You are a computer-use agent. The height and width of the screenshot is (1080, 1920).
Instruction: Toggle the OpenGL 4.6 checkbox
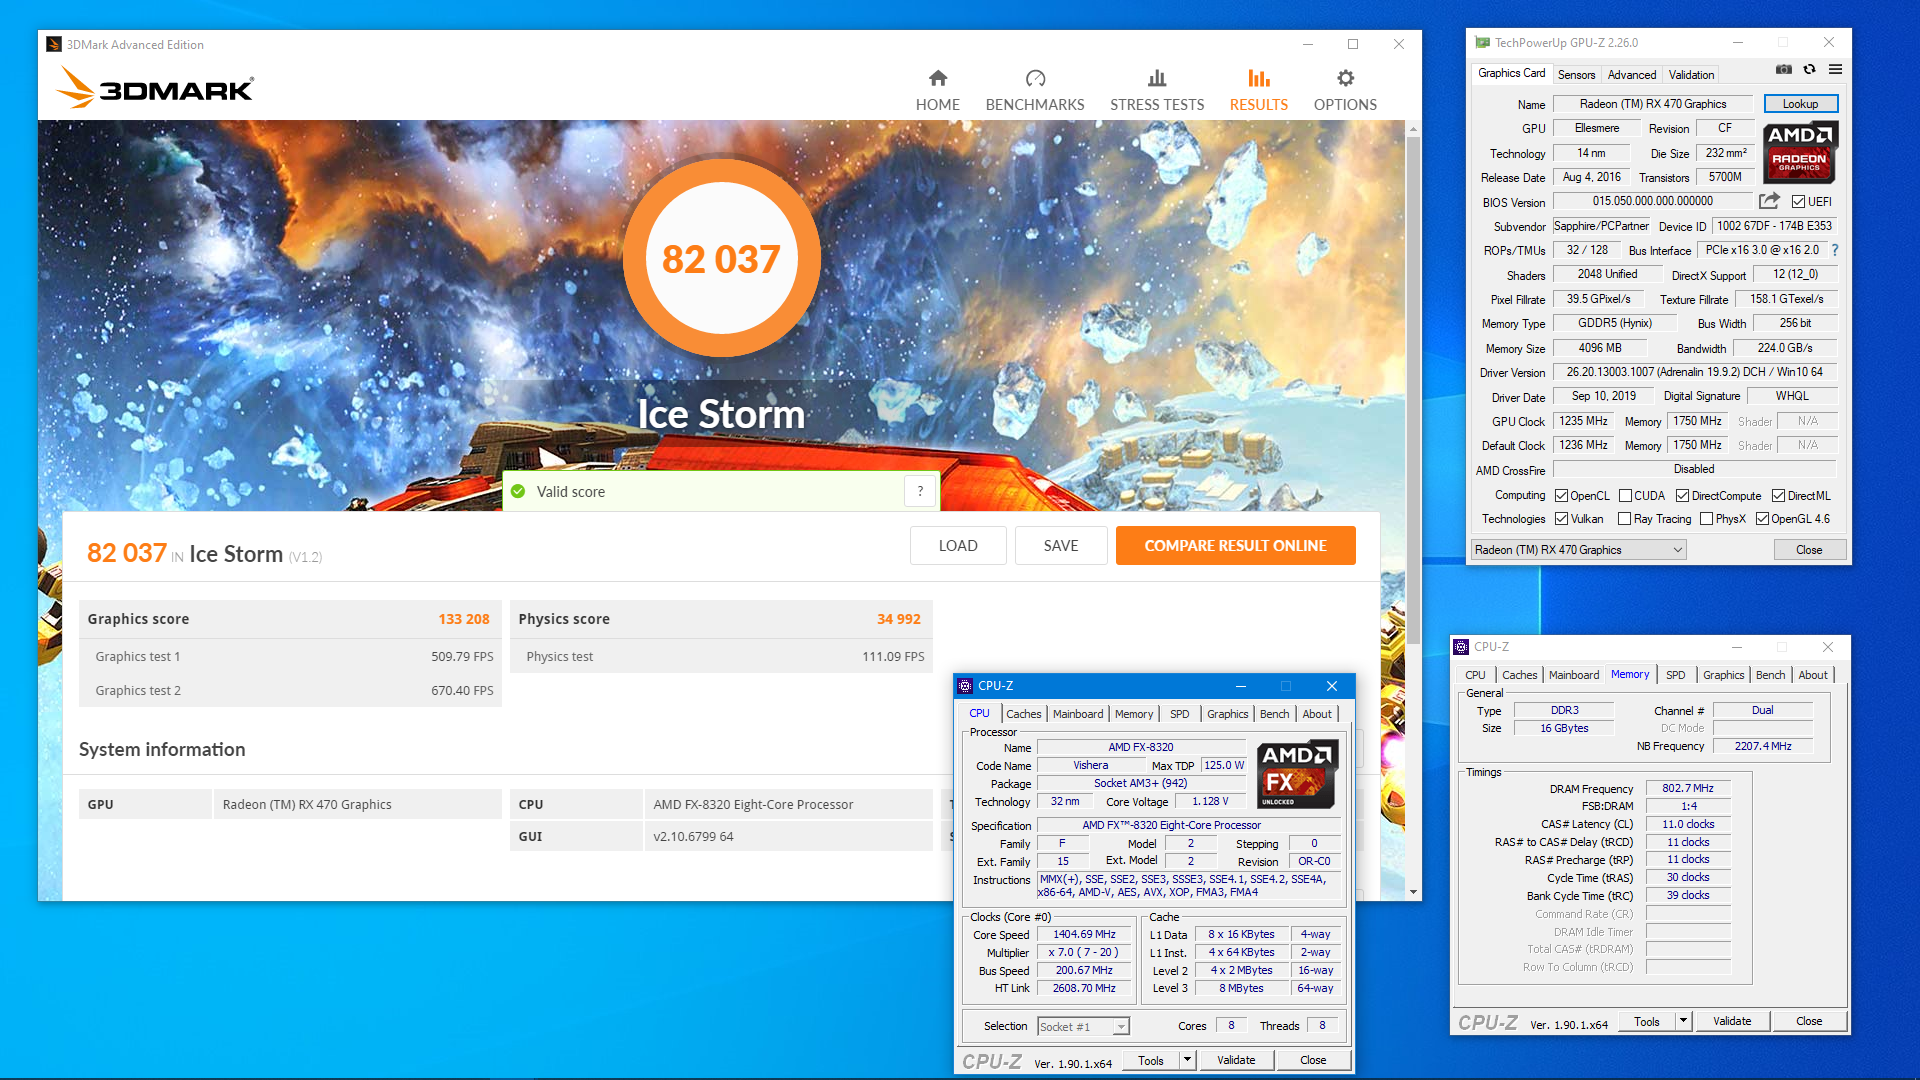1762,519
